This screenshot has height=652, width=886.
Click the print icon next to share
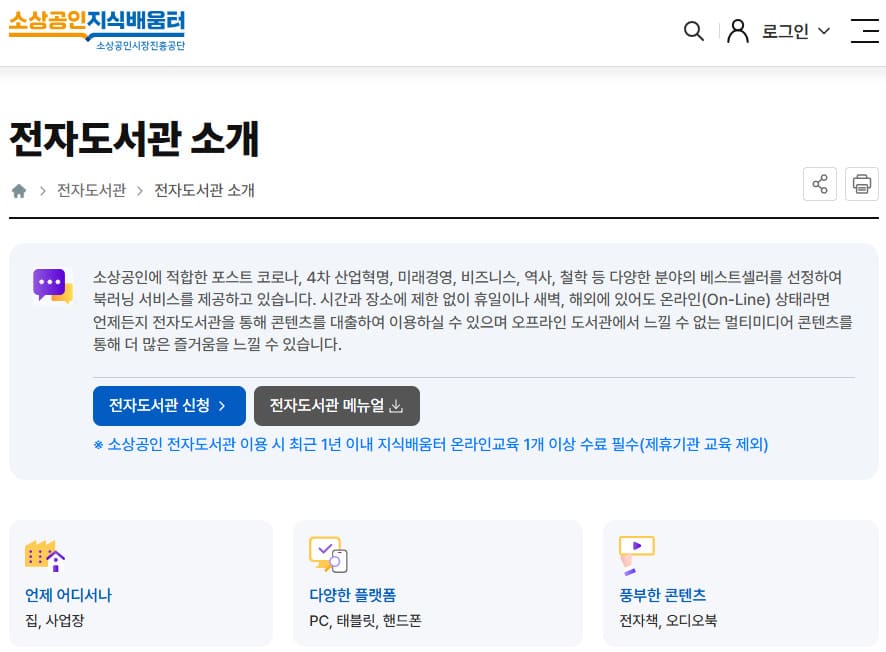pos(861,184)
